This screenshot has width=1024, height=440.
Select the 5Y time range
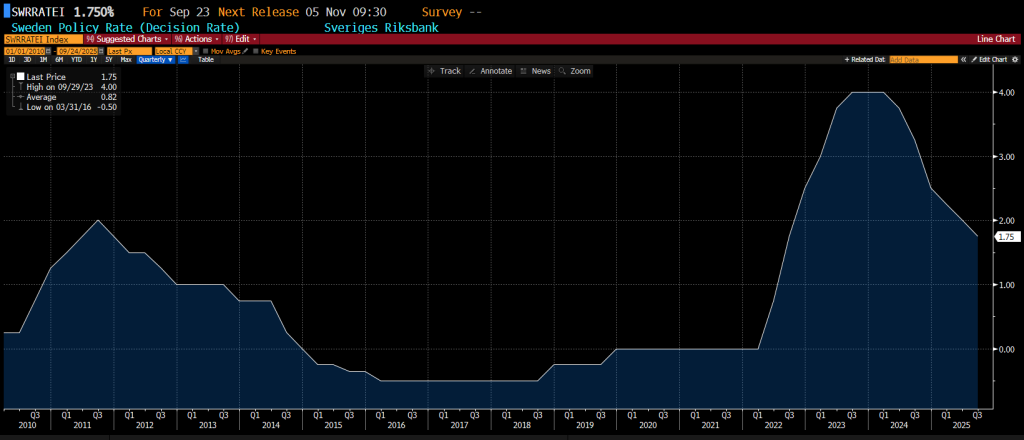(x=109, y=60)
